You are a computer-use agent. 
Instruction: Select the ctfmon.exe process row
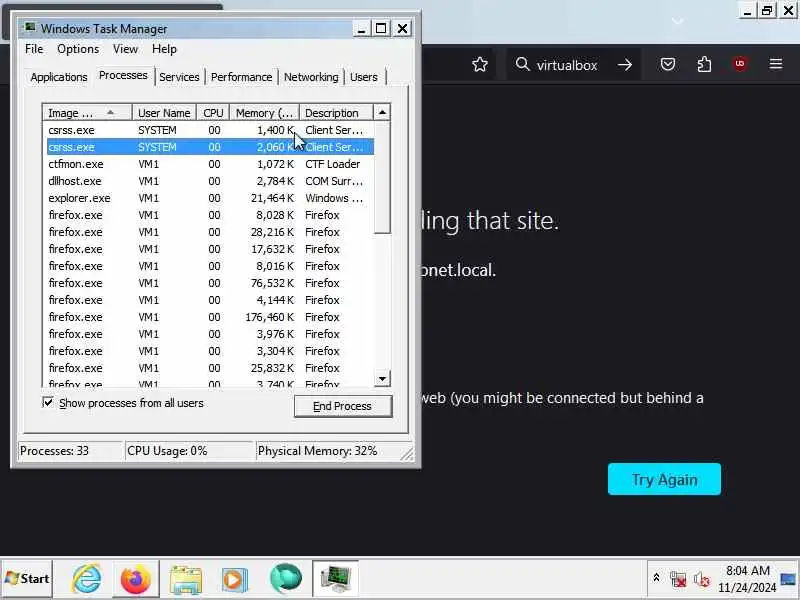pyautogui.click(x=210, y=164)
